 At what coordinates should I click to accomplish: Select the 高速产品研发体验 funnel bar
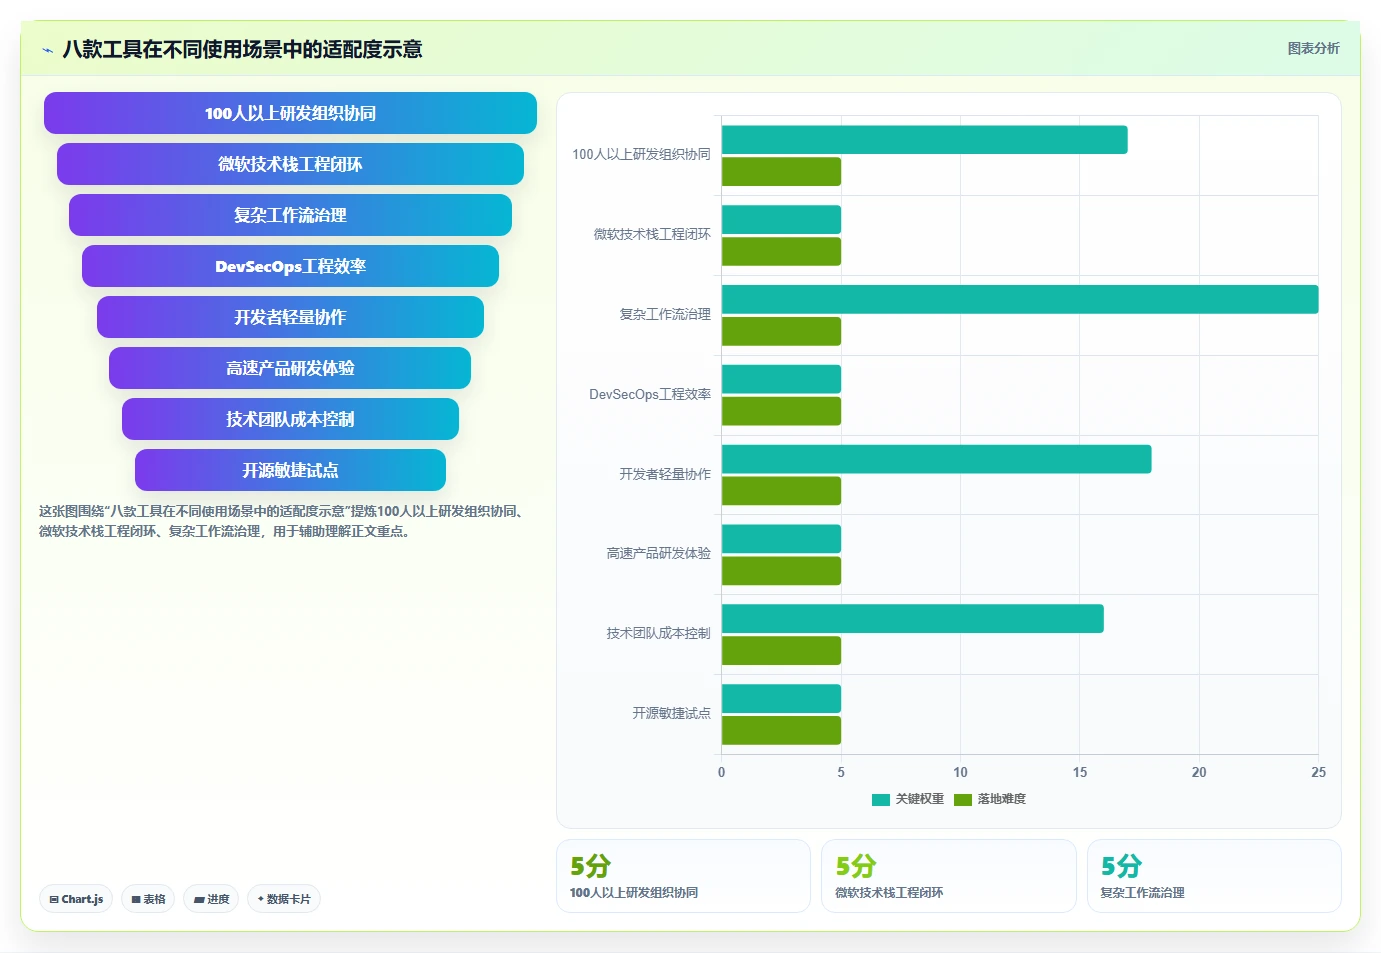290,368
